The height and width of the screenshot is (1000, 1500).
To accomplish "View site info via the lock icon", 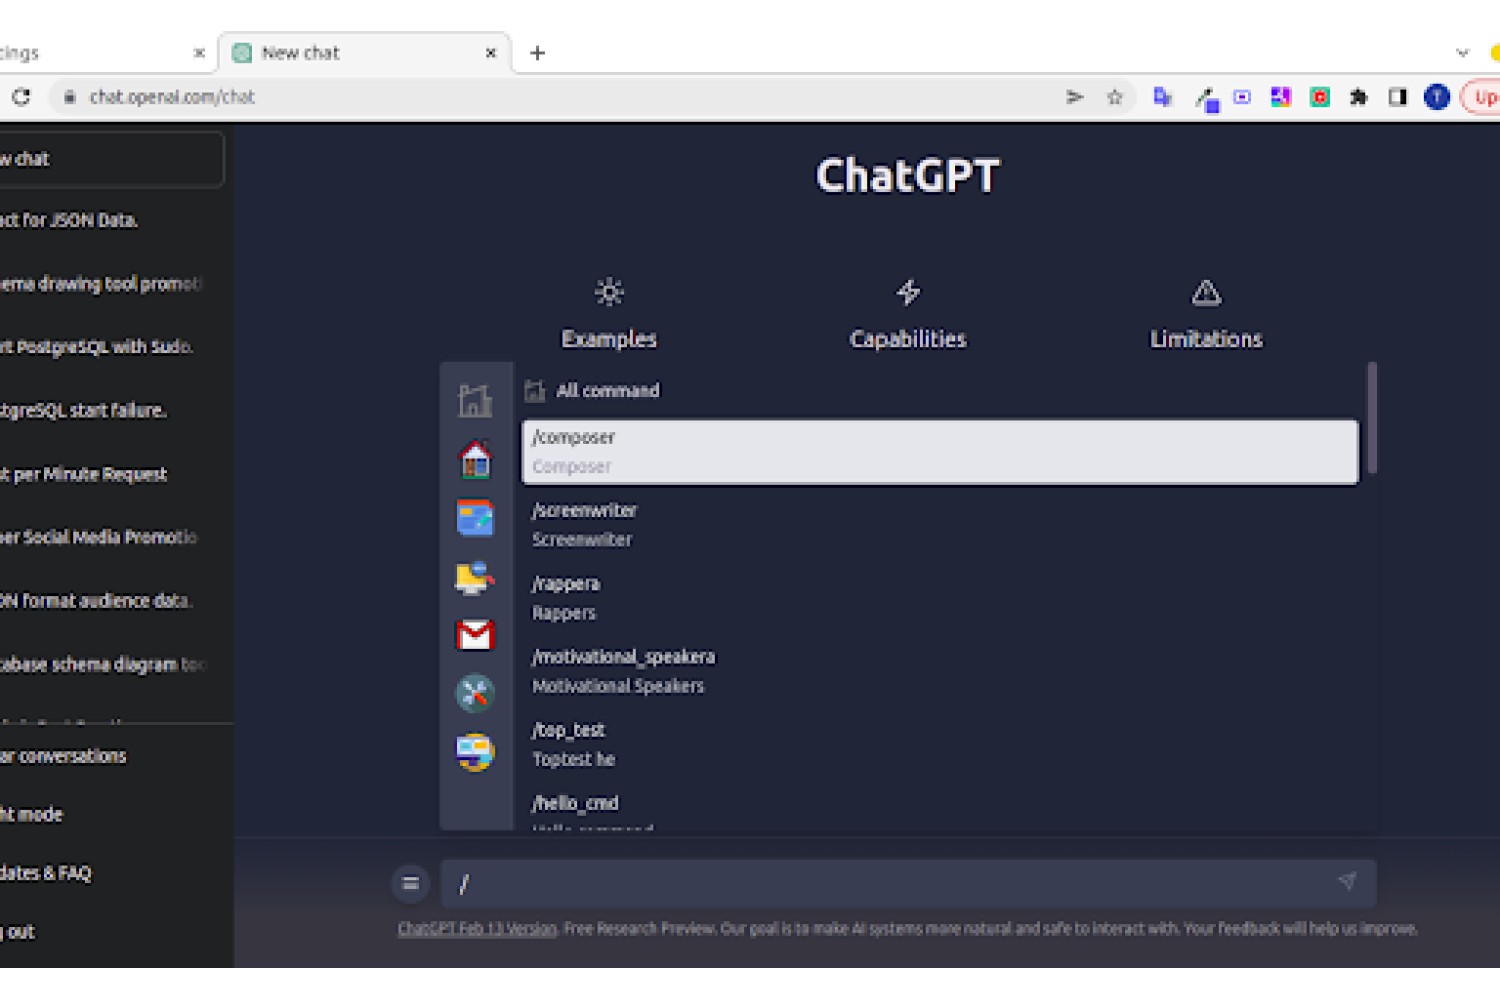I will pos(69,97).
